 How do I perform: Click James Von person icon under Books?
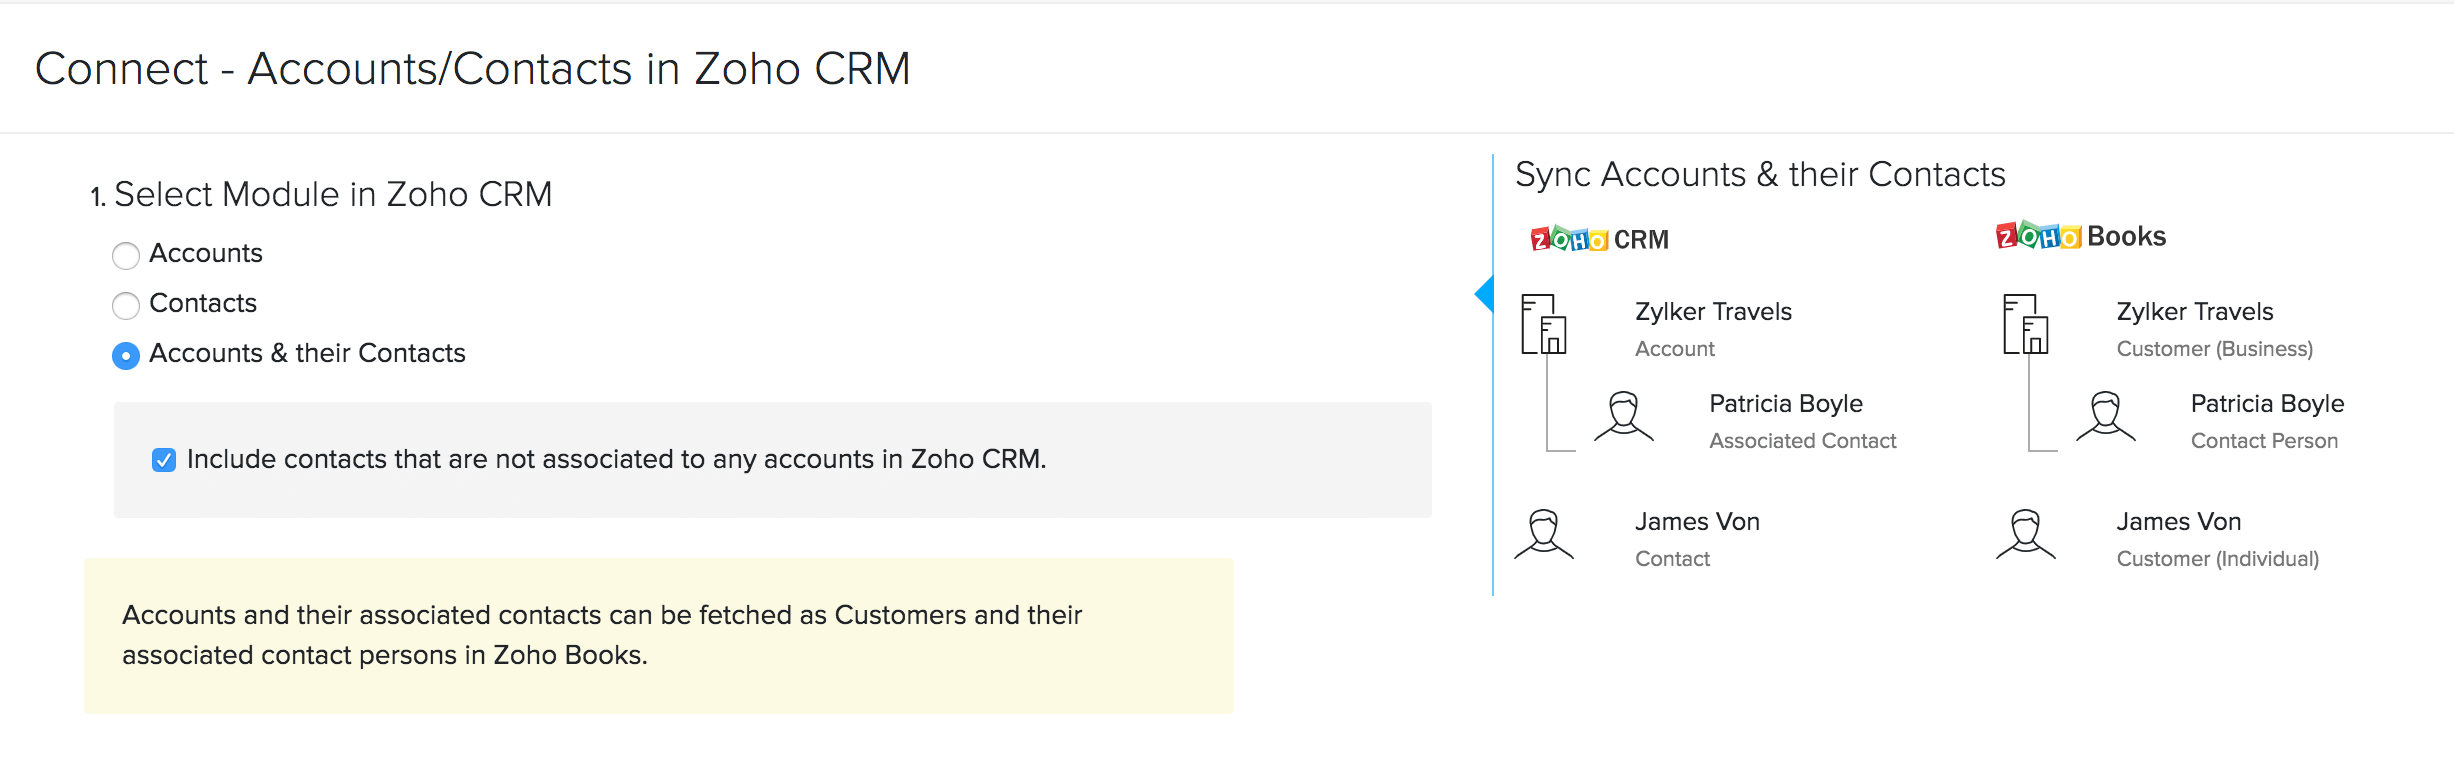(x=2025, y=534)
